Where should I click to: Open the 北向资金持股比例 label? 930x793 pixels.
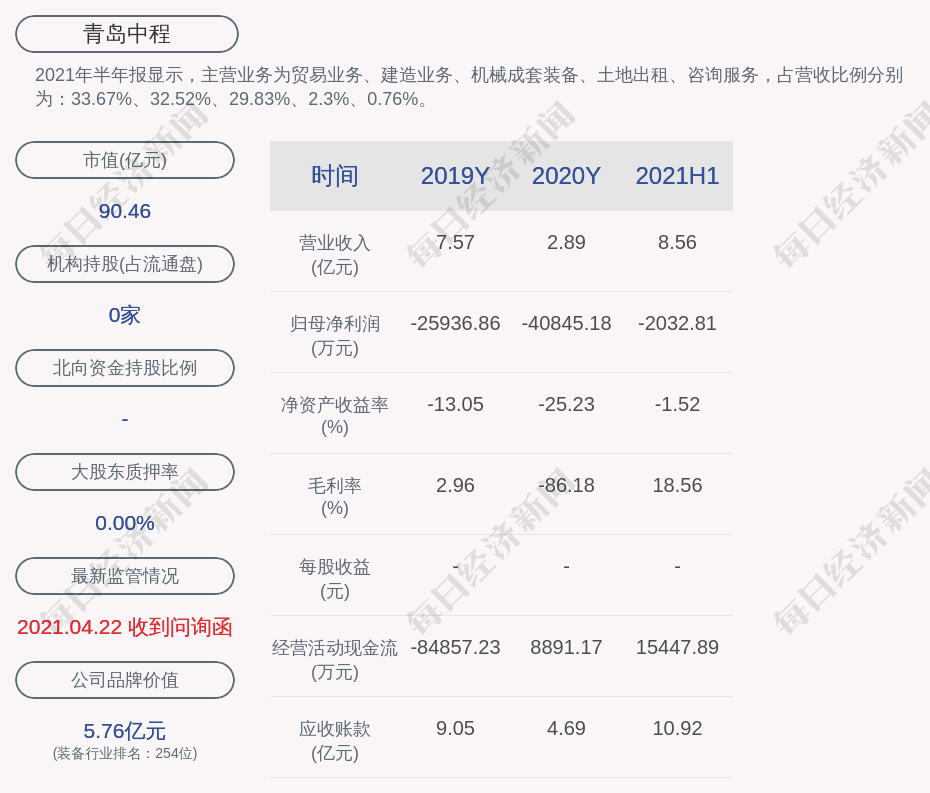click(x=125, y=368)
